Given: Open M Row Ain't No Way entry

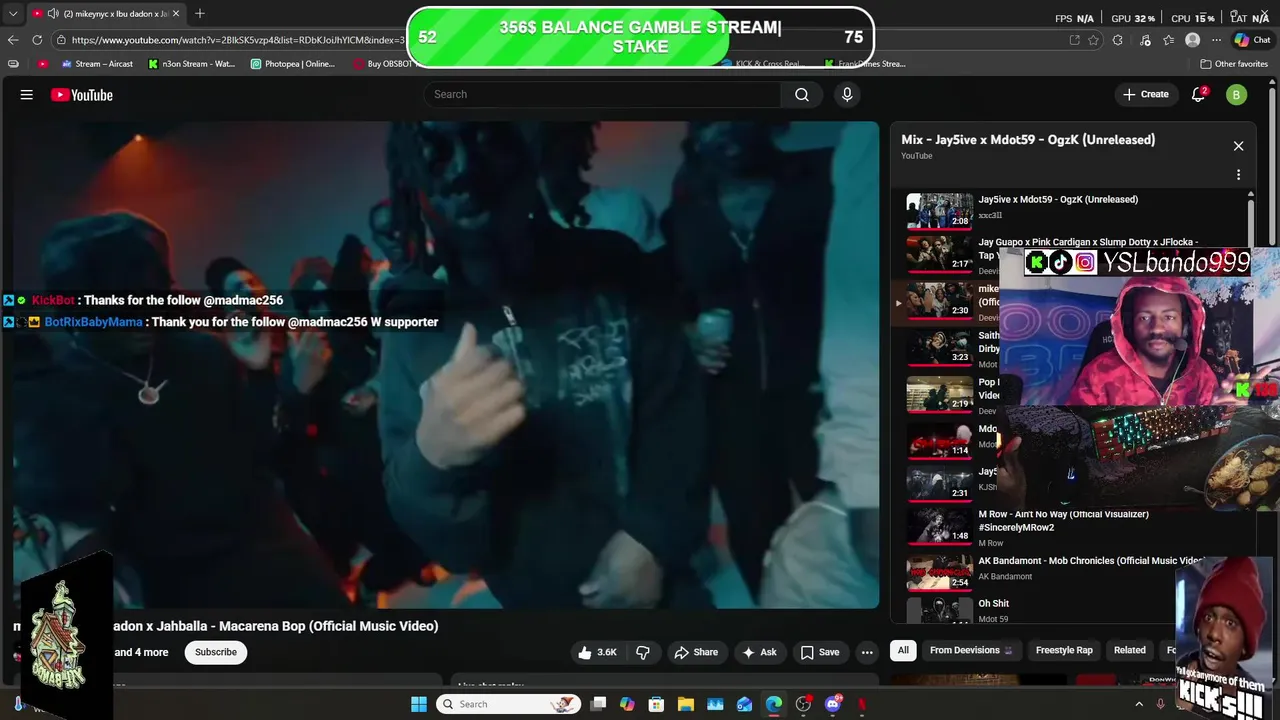Looking at the screenshot, I should 1070,527.
